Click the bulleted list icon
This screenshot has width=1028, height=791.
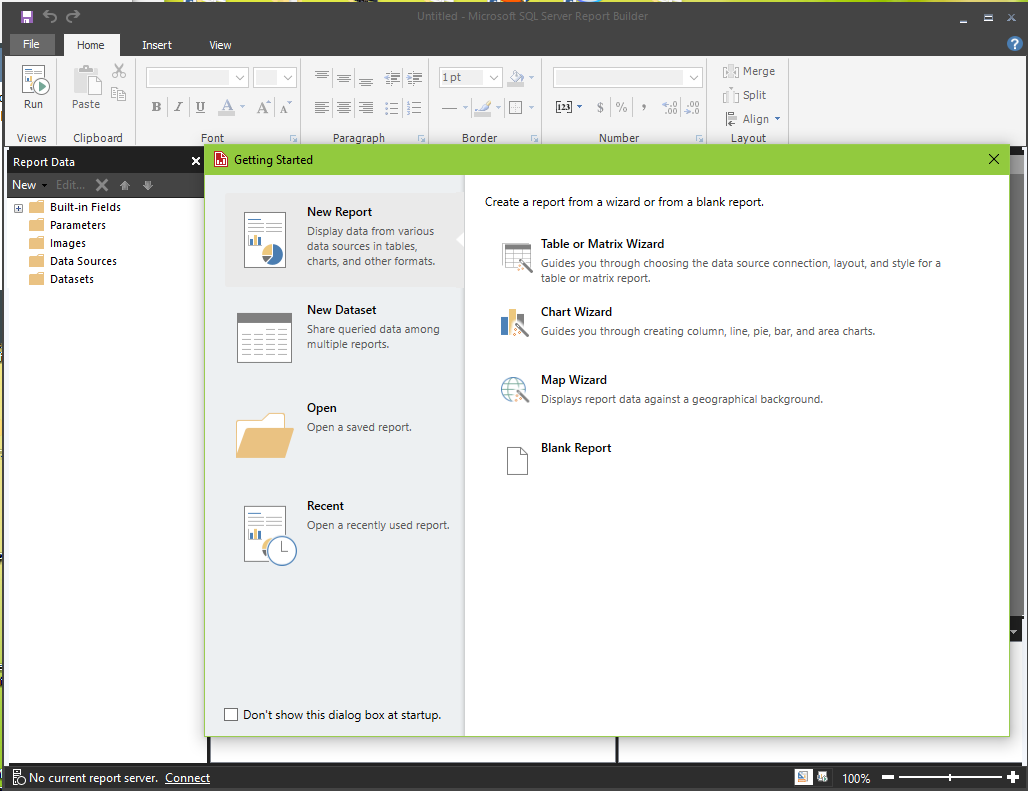[x=391, y=107]
